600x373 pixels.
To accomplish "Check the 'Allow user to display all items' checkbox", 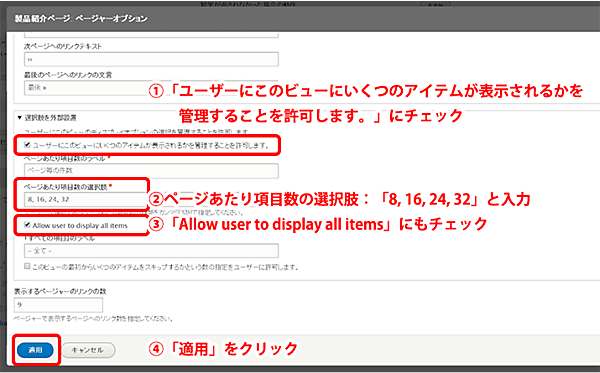I will [27, 225].
